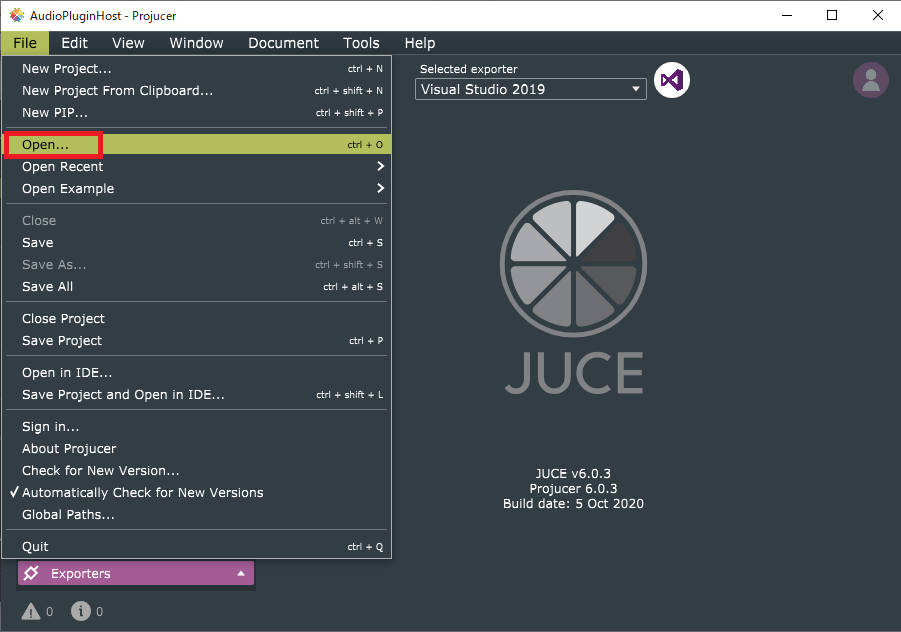Screen dimensions: 901x632
Task: Open the Help menu
Action: tap(419, 43)
